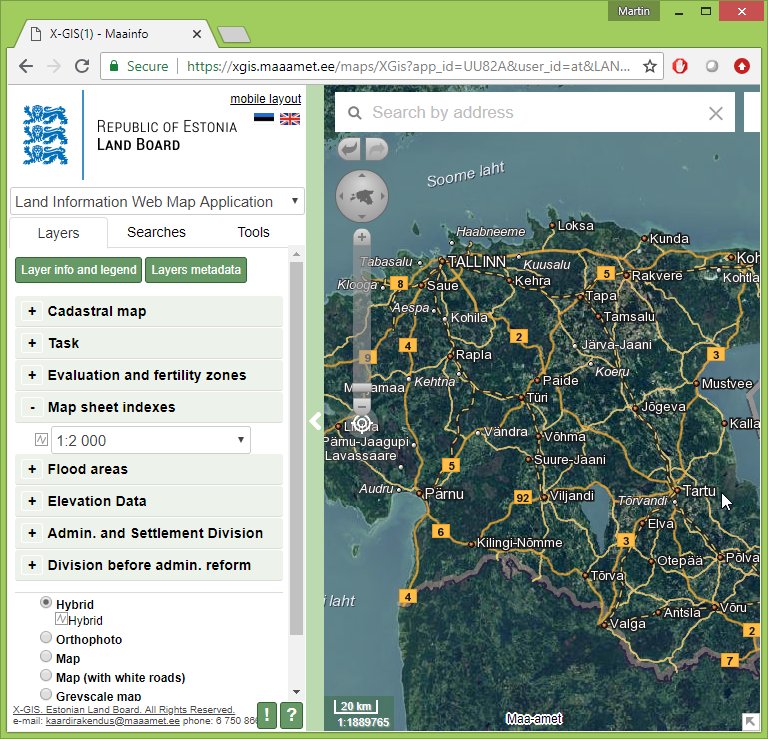The width and height of the screenshot is (768, 739).
Task: Undo the previous map view with the back arrow
Action: click(349, 149)
